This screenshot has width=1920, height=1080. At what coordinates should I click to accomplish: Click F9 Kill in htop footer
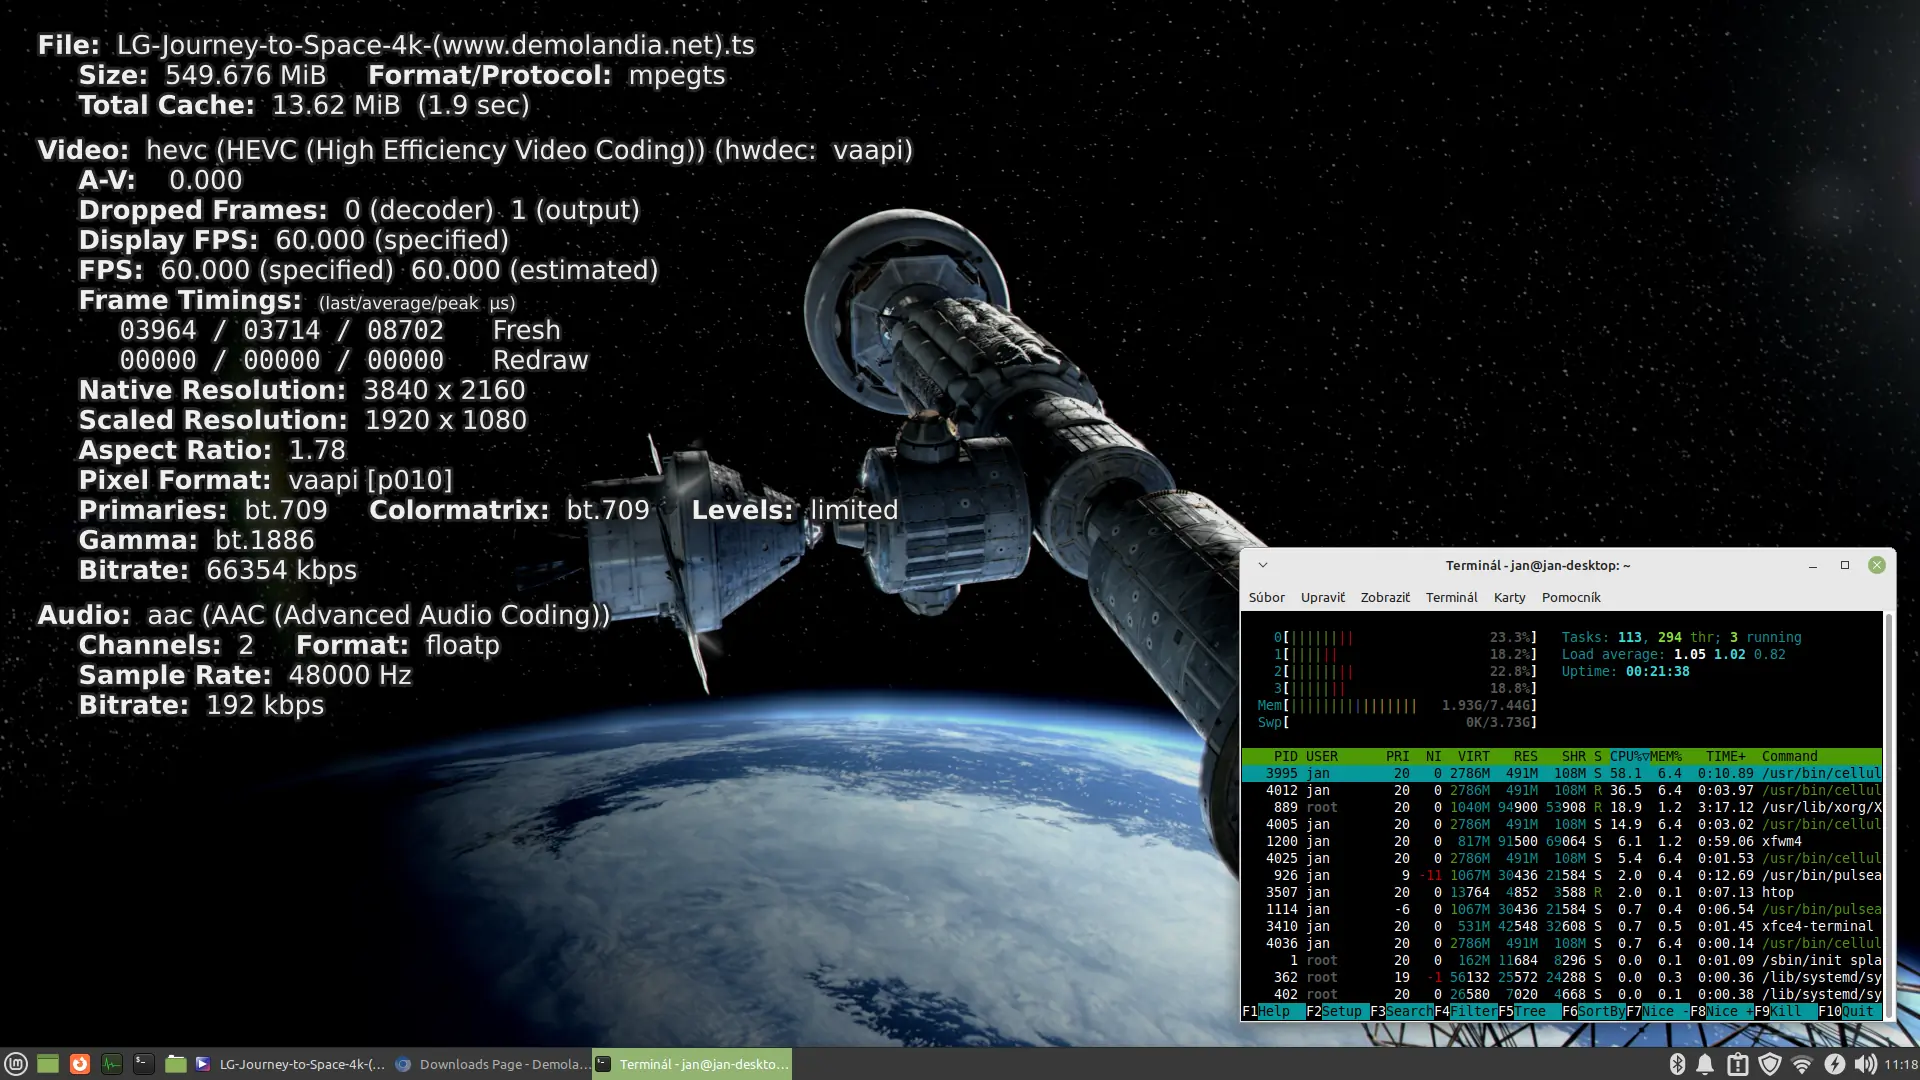[1785, 1011]
